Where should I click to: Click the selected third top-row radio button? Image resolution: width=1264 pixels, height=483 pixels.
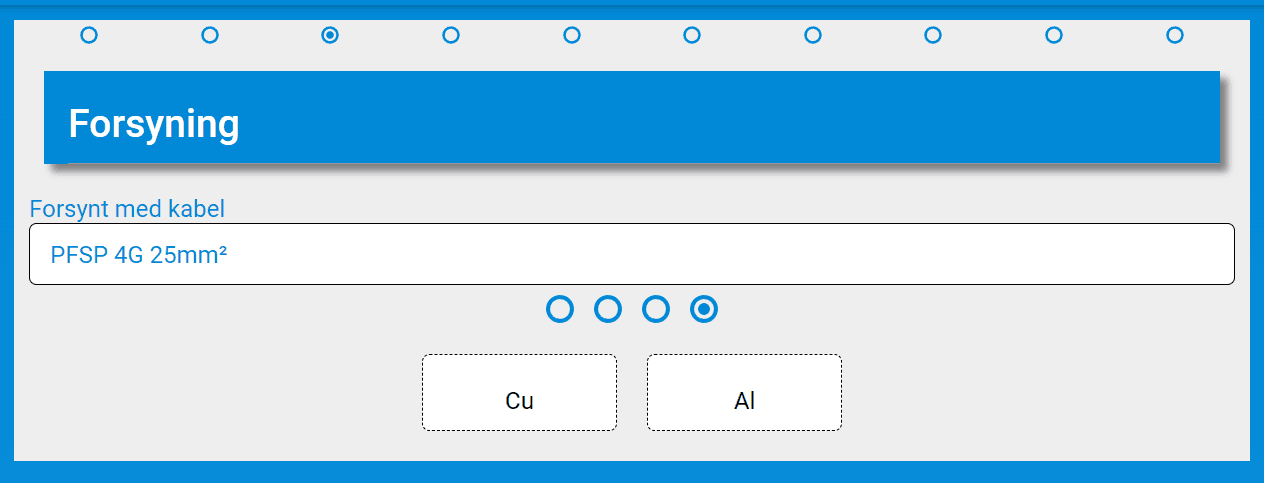pos(330,35)
